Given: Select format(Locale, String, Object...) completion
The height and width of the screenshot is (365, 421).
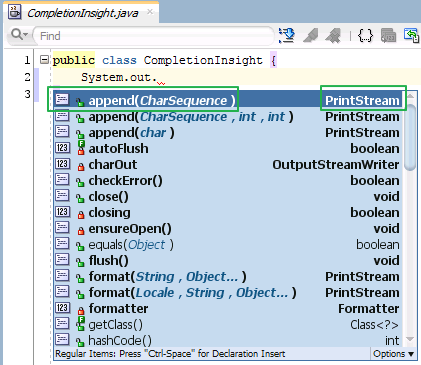Looking at the screenshot, I should [x=228, y=293].
